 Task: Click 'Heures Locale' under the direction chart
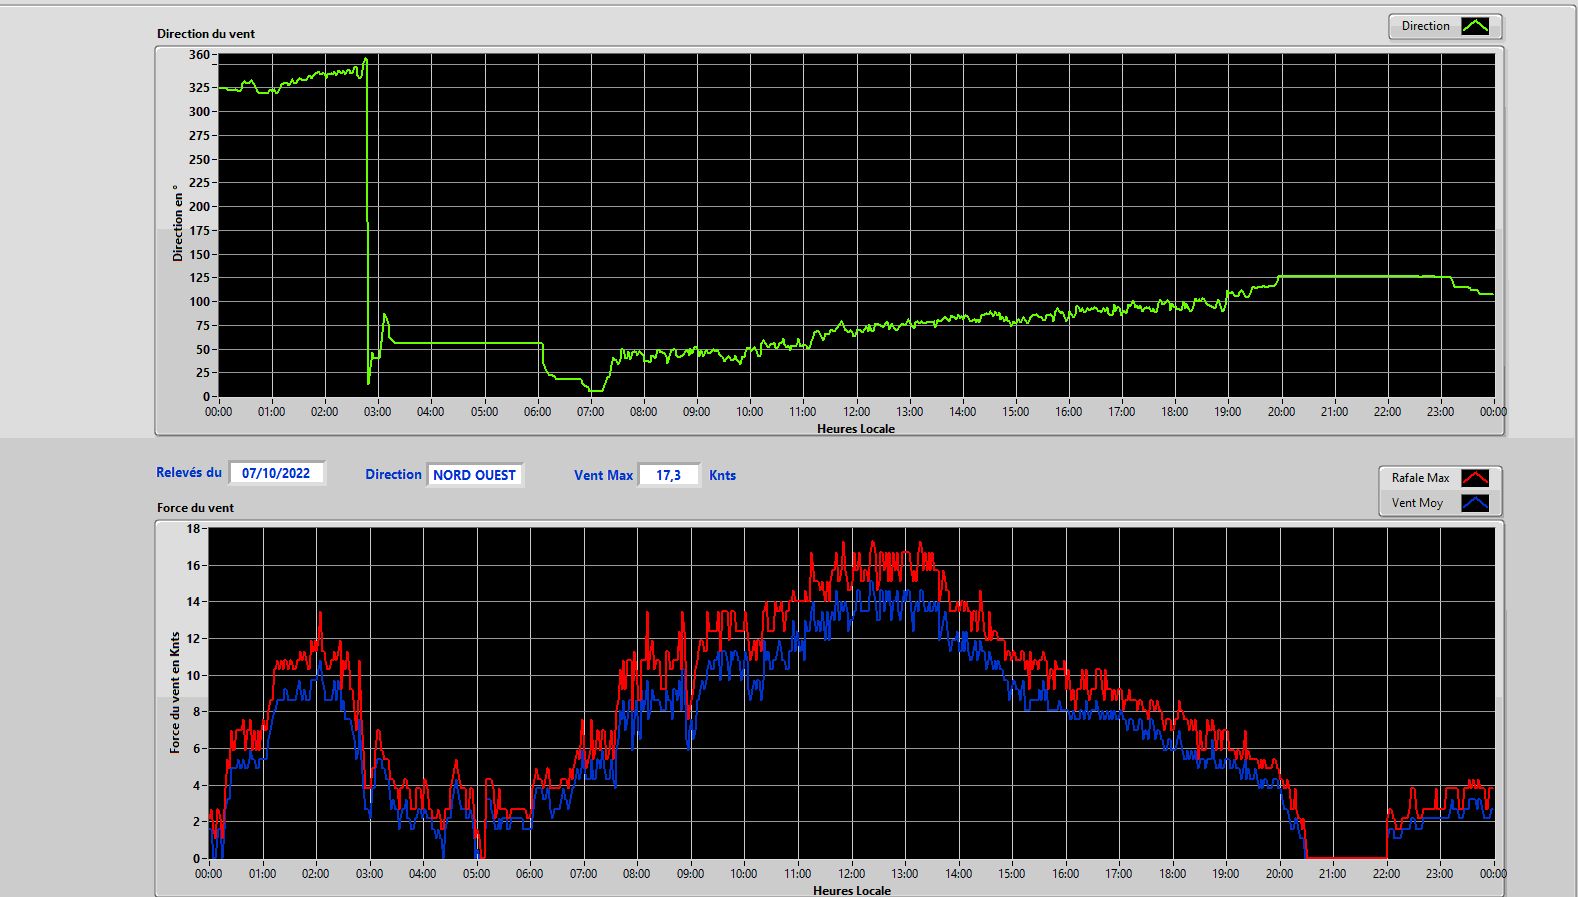pos(856,428)
